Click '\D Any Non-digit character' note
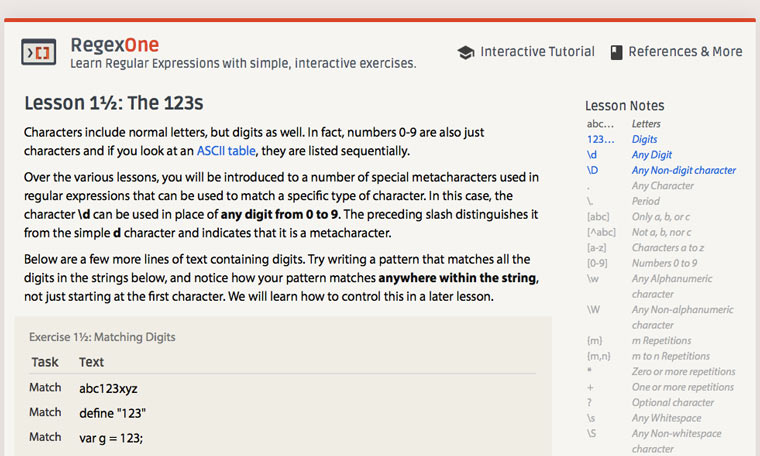 pyautogui.click(x=683, y=171)
